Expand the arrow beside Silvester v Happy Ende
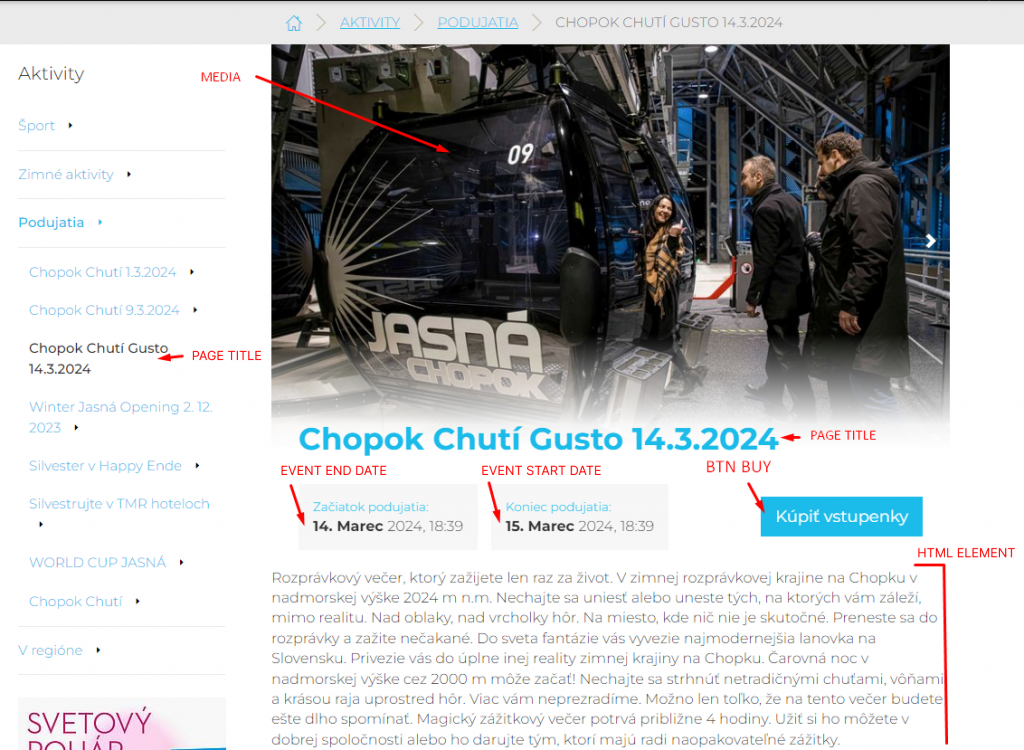Screen dimensions: 1024x750 (x=197, y=466)
